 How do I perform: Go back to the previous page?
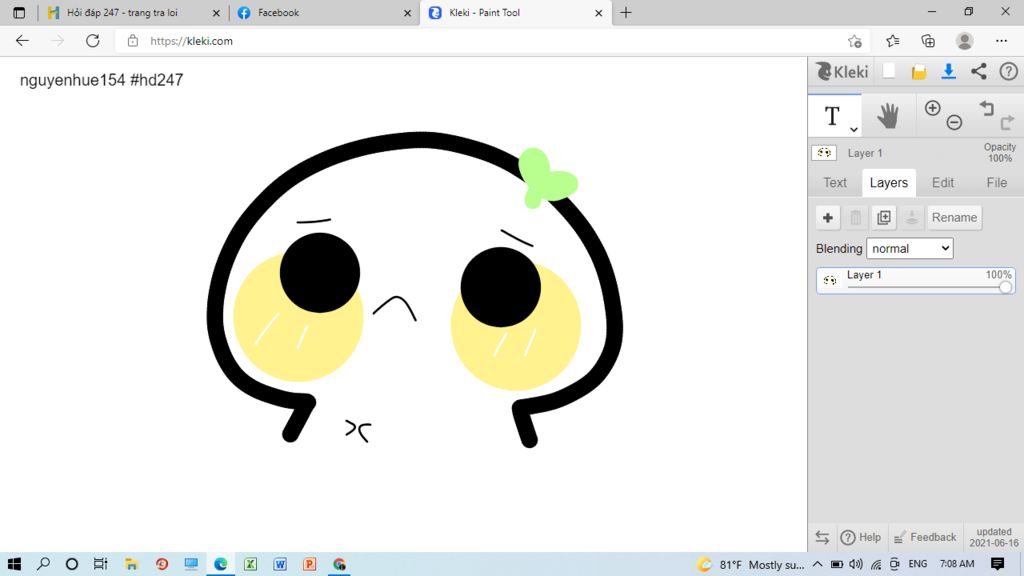pos(22,40)
